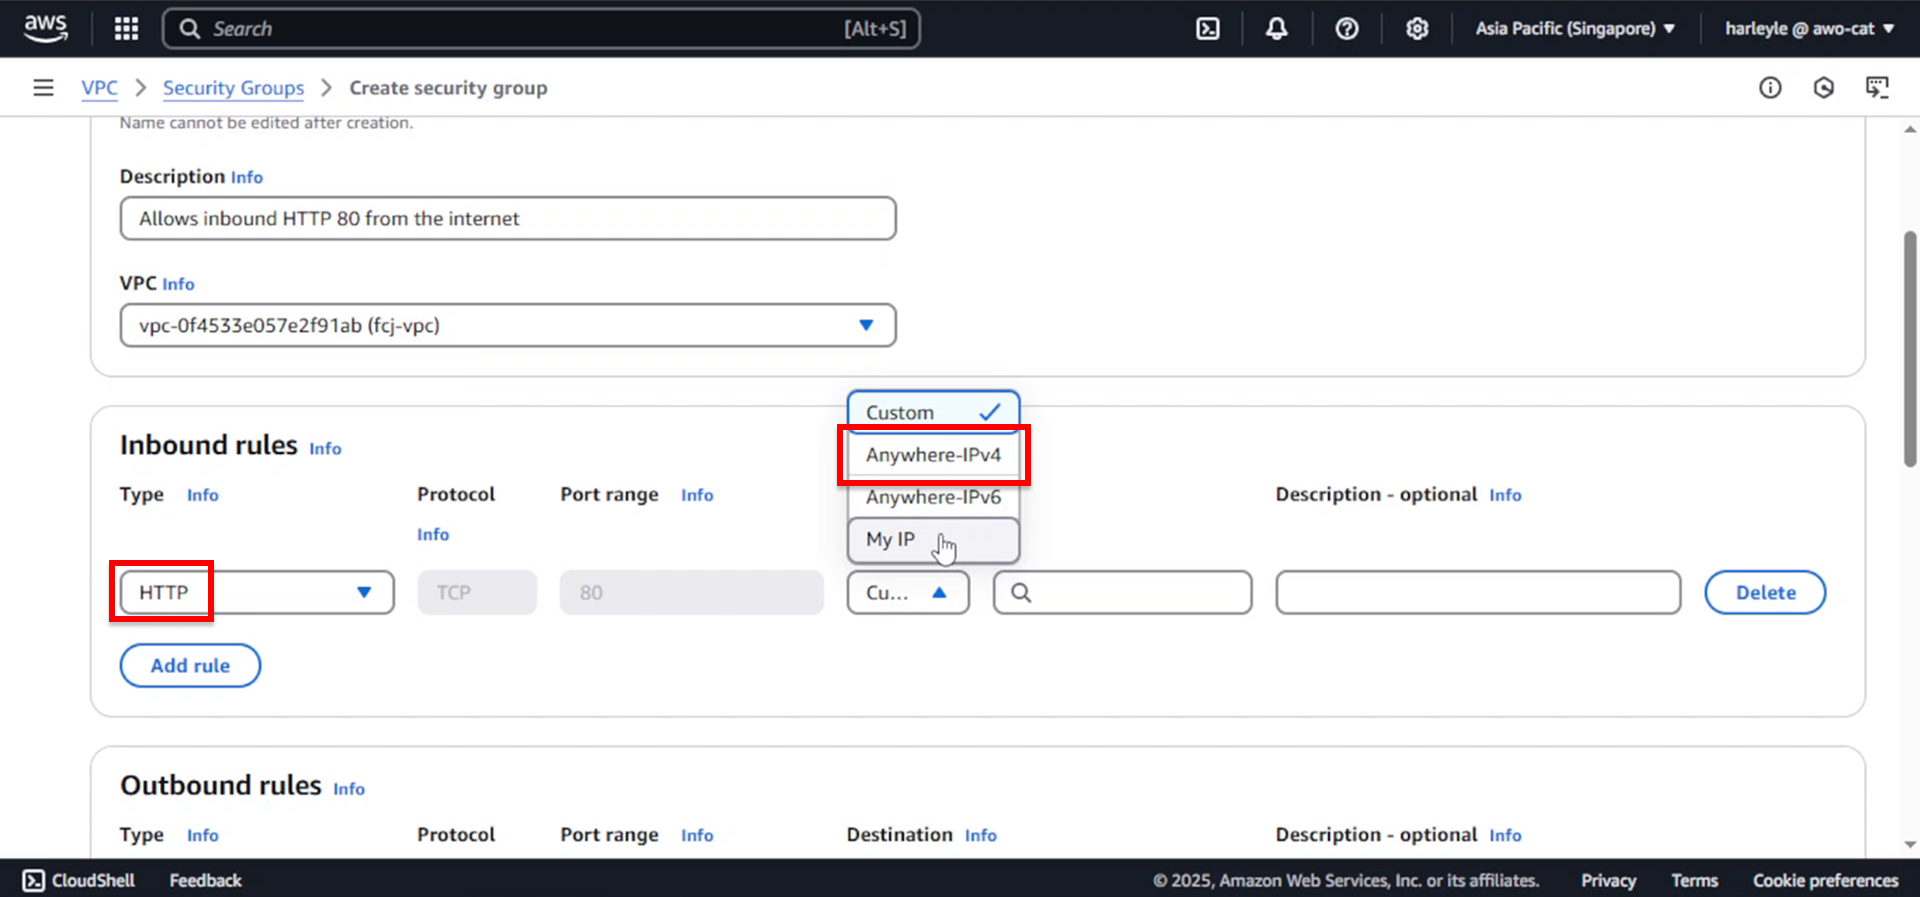This screenshot has height=897, width=1920.
Task: Open the Terms footer link
Action: [x=1694, y=880]
